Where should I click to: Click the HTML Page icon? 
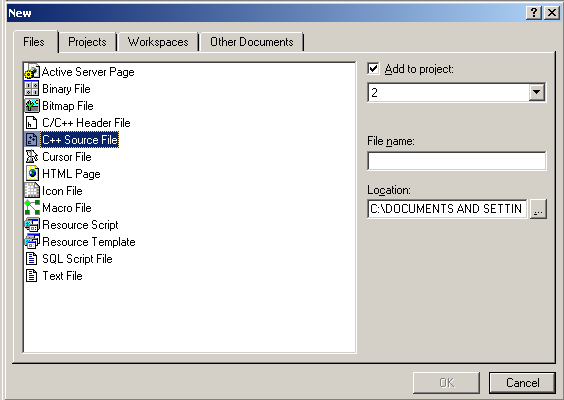tap(32, 173)
